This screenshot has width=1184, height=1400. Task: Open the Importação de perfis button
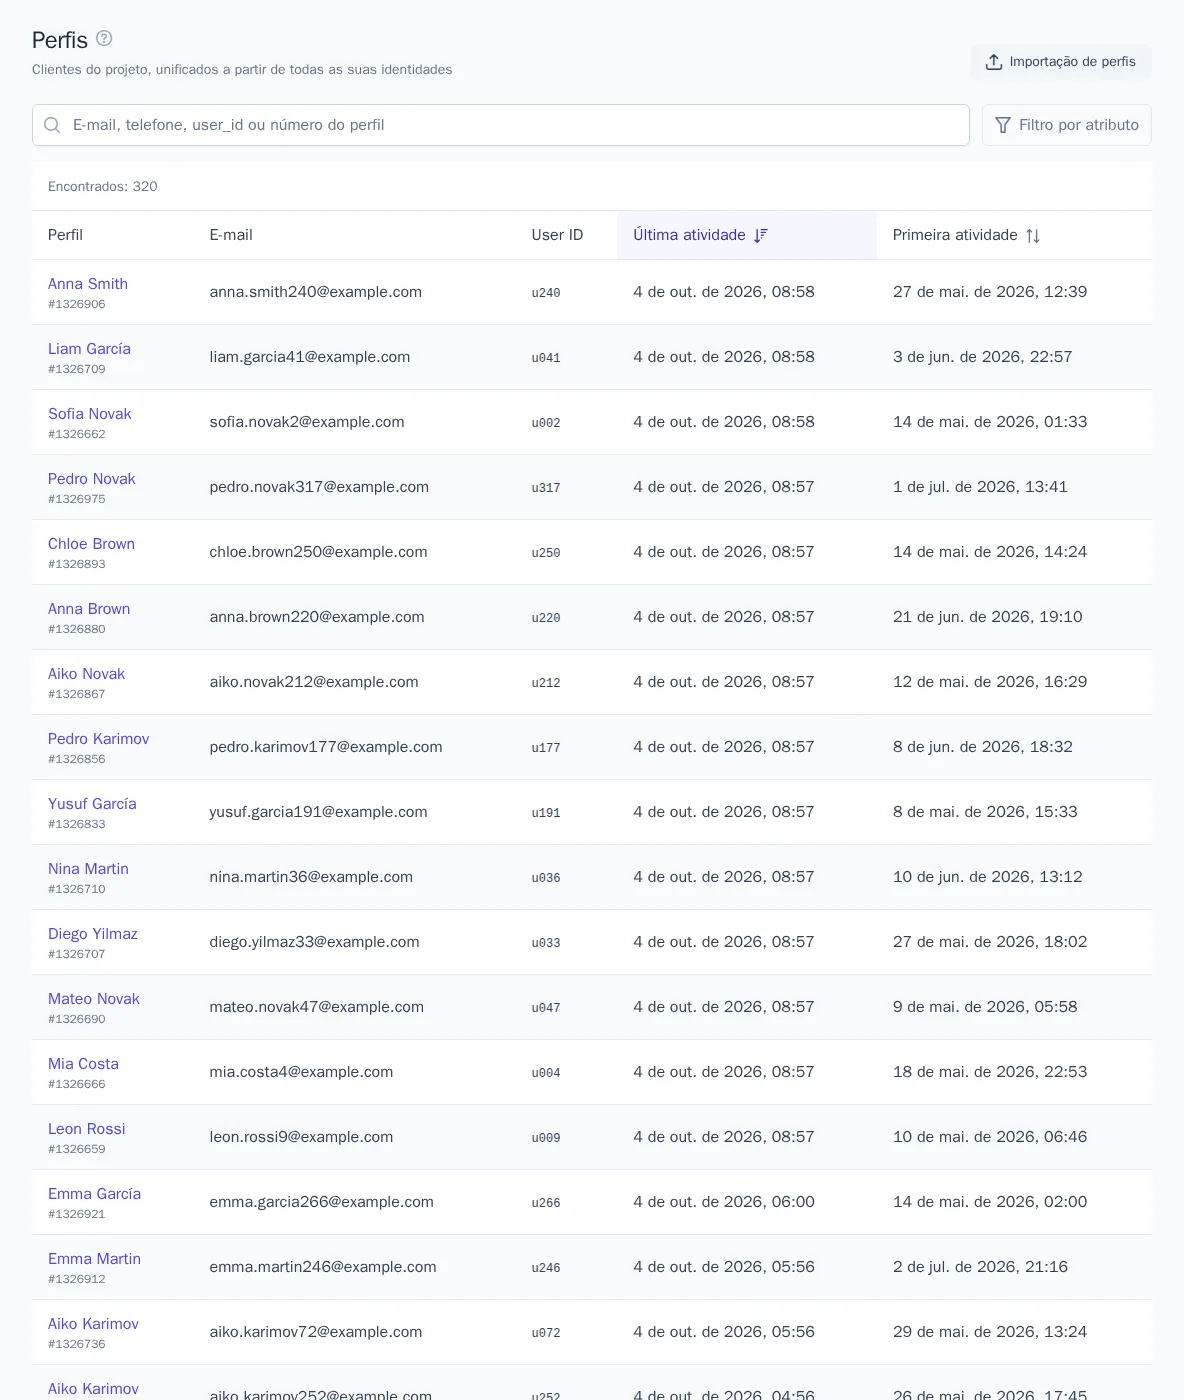tap(1061, 62)
